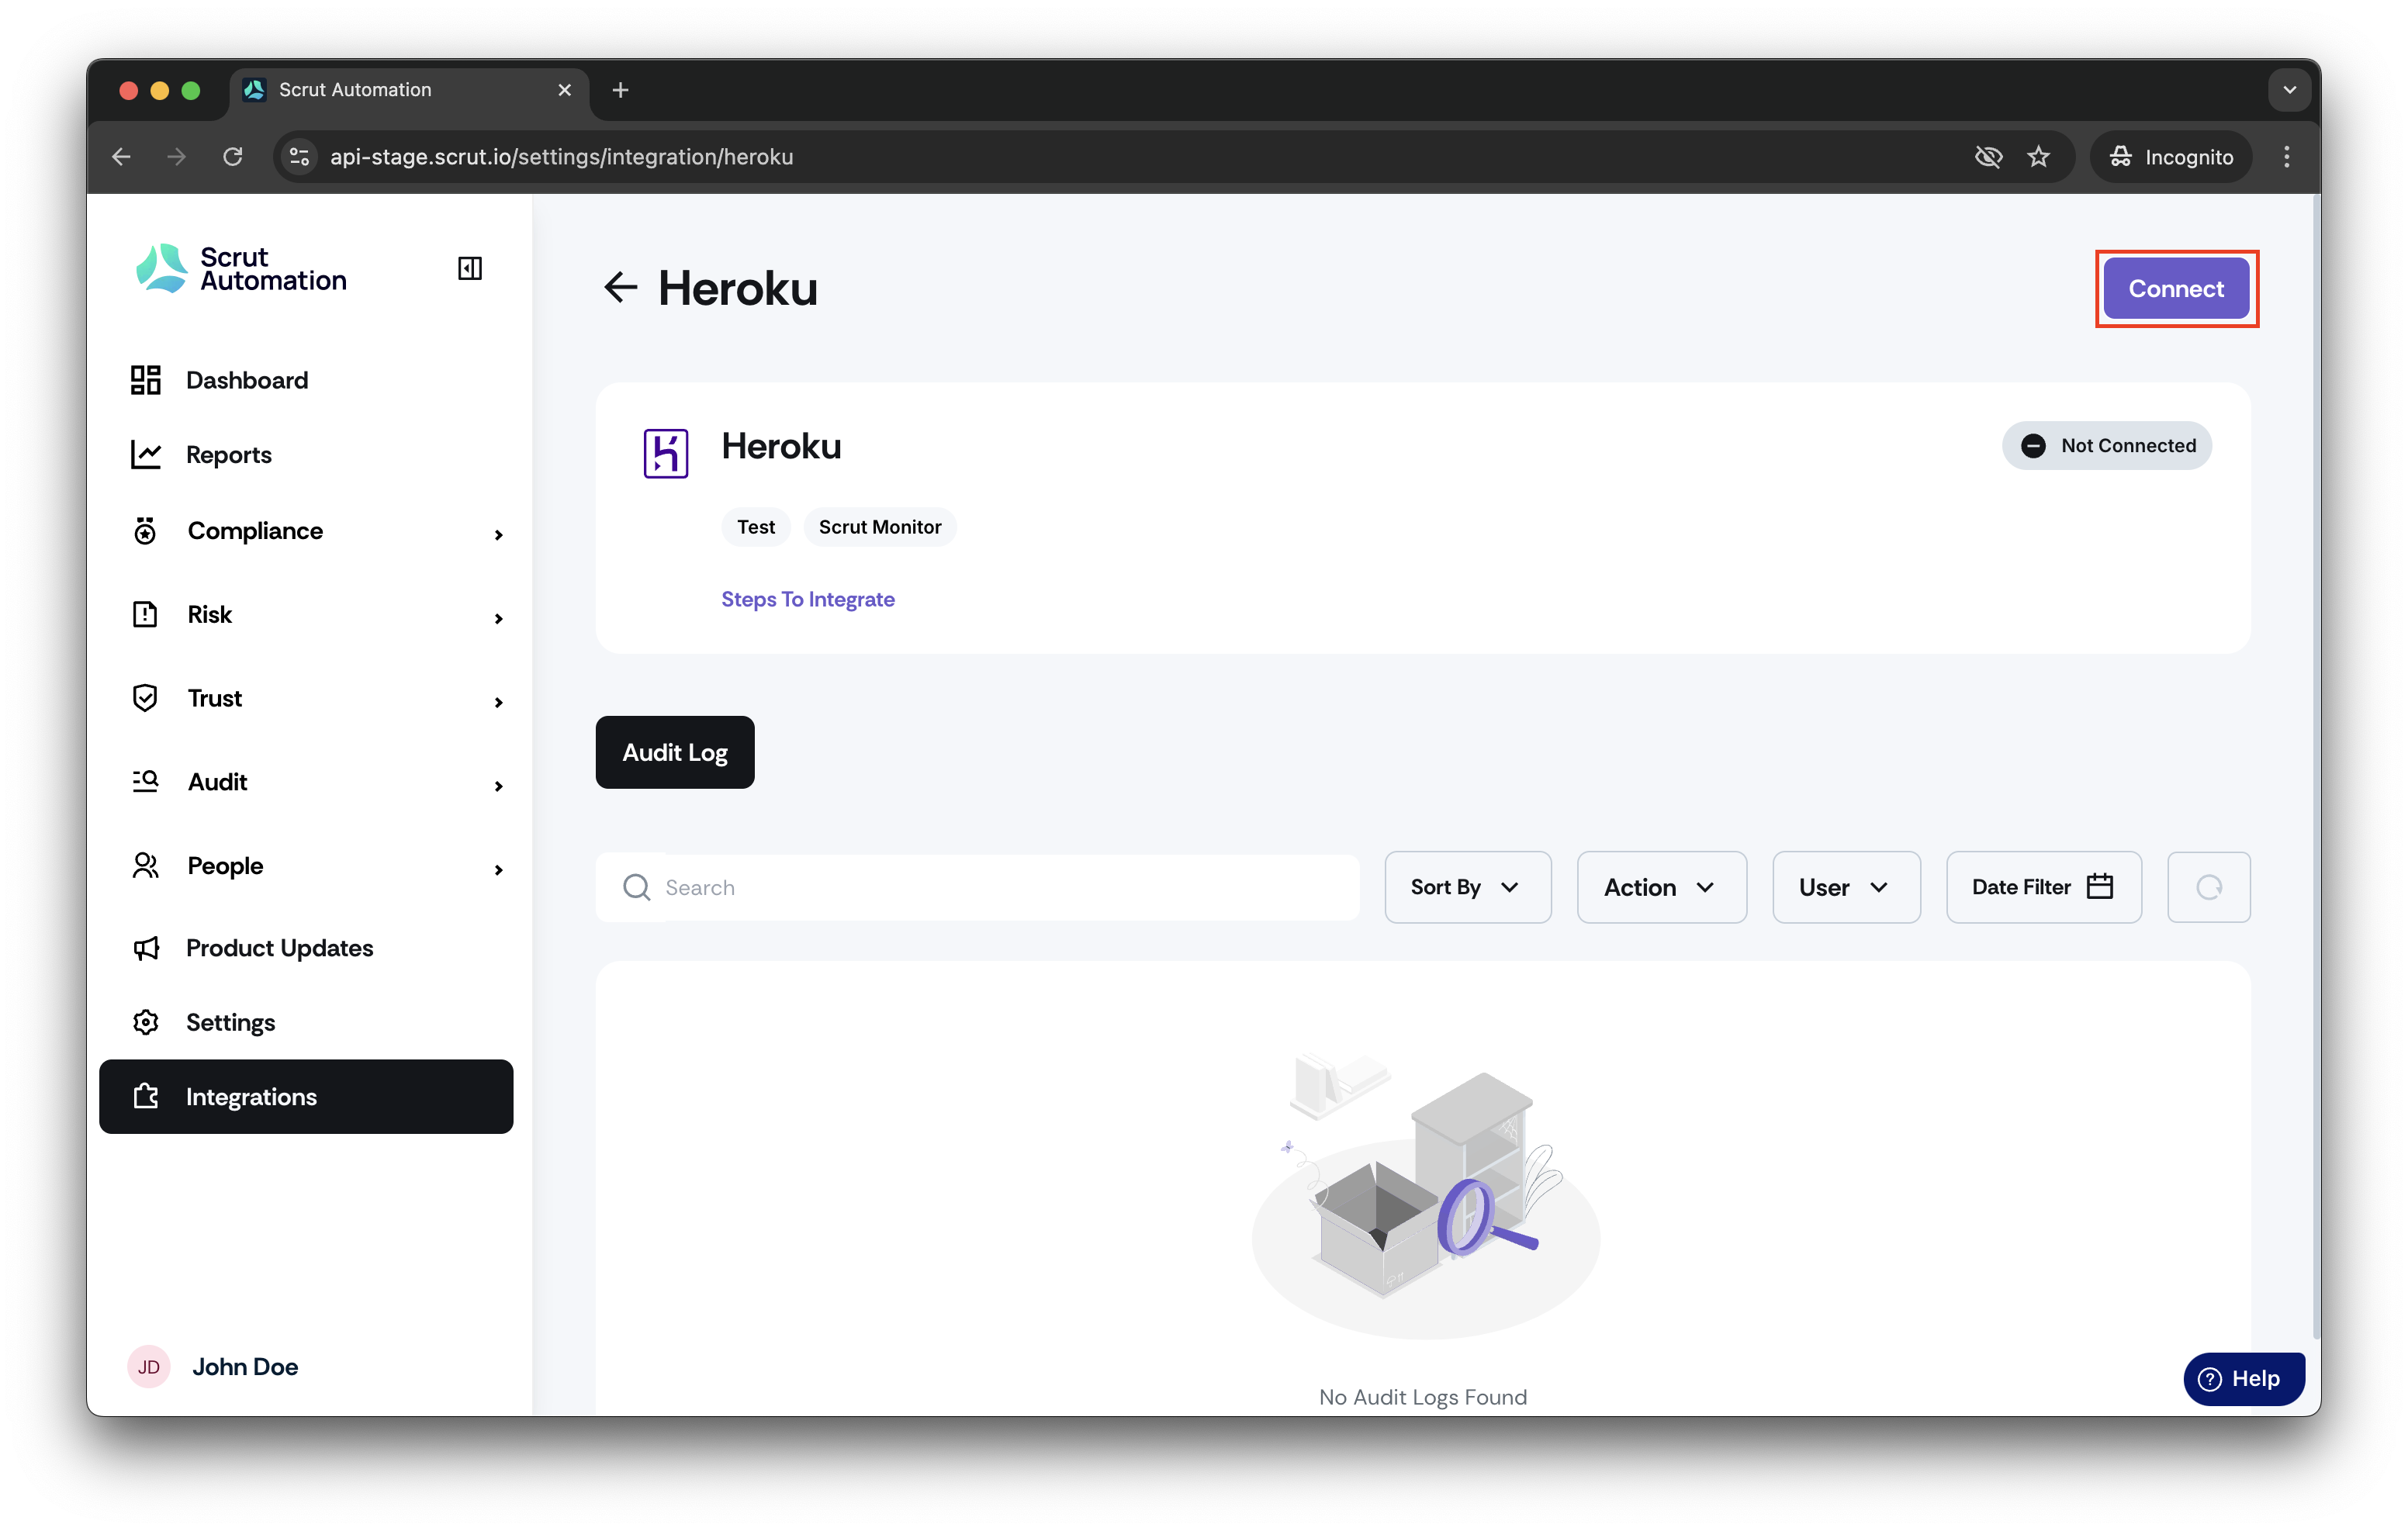Screen dimensions: 2408x1531
Task: Click the tracking protection eye icon
Action: 1988,157
